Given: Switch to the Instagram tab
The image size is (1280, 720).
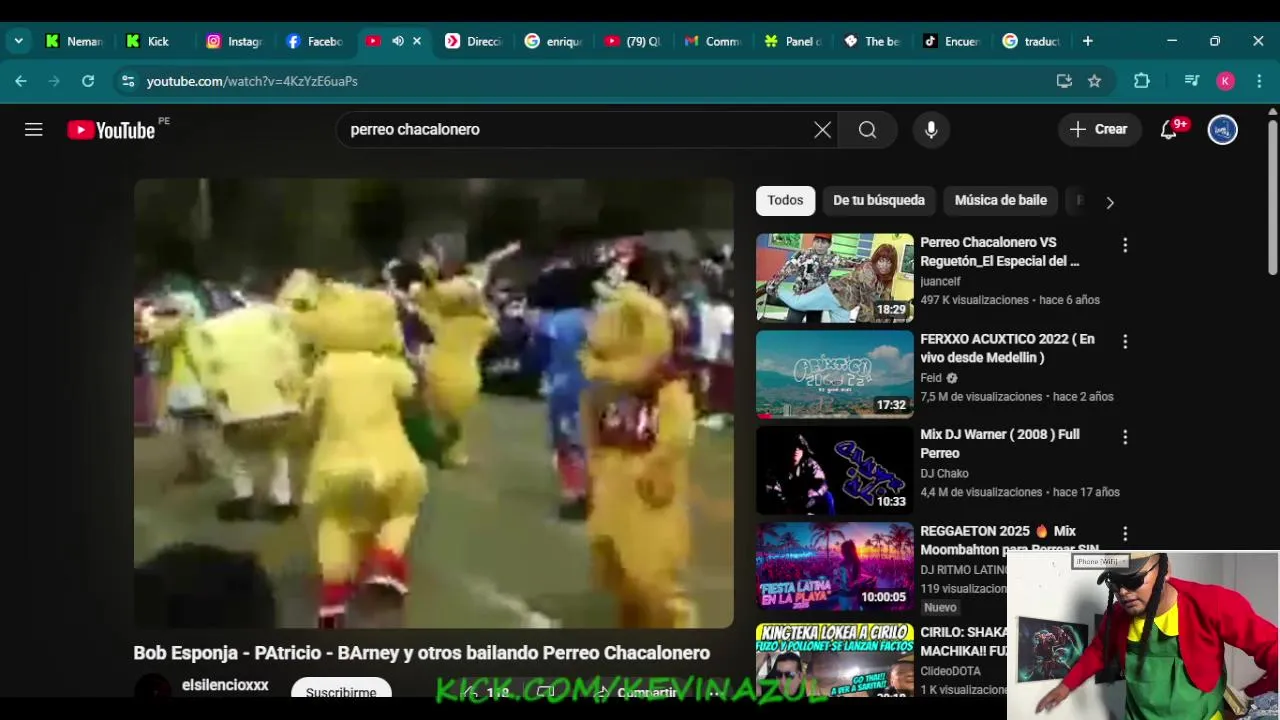Looking at the screenshot, I should tap(234, 41).
